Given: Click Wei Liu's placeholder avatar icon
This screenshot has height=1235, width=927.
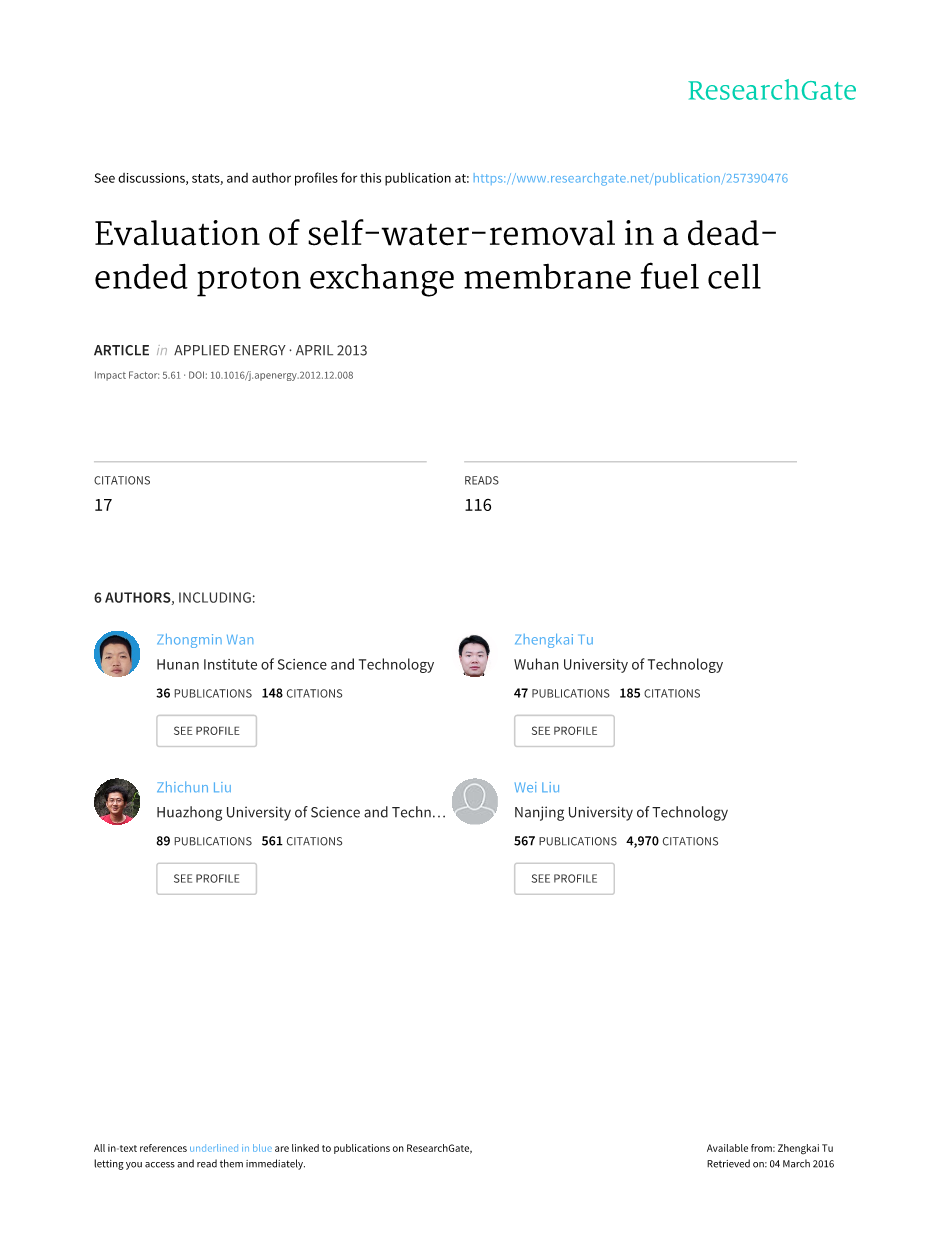Looking at the screenshot, I should click(x=474, y=802).
